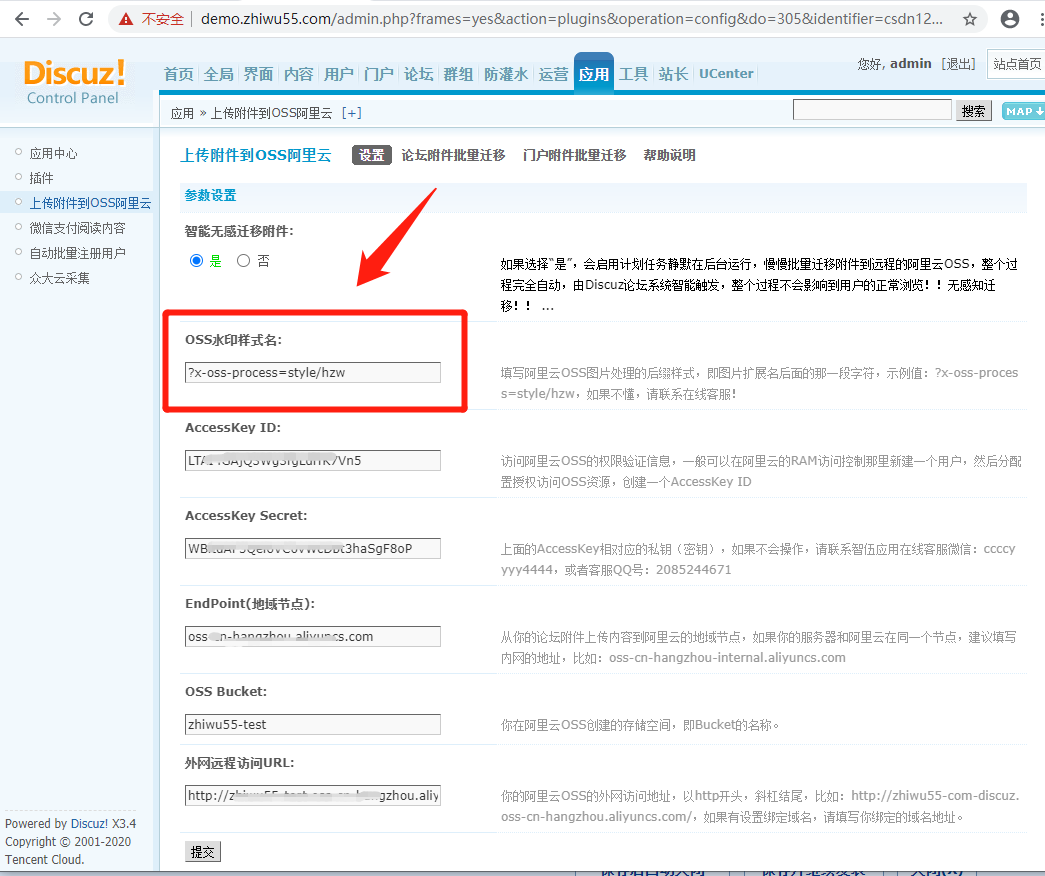The image size is (1045, 876).
Task: Open 微信支付阅读内容 in the sidebar
Action: coord(77,228)
